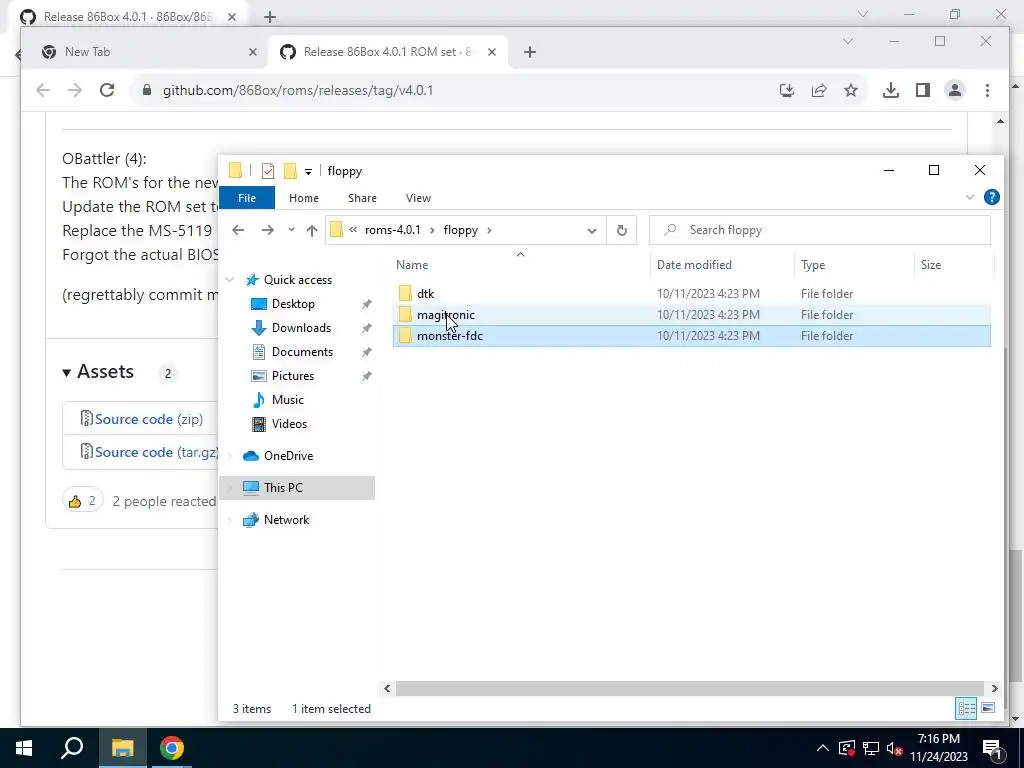The image size is (1024, 768).
Task: Show hidden system tray icons
Action: [822, 748]
